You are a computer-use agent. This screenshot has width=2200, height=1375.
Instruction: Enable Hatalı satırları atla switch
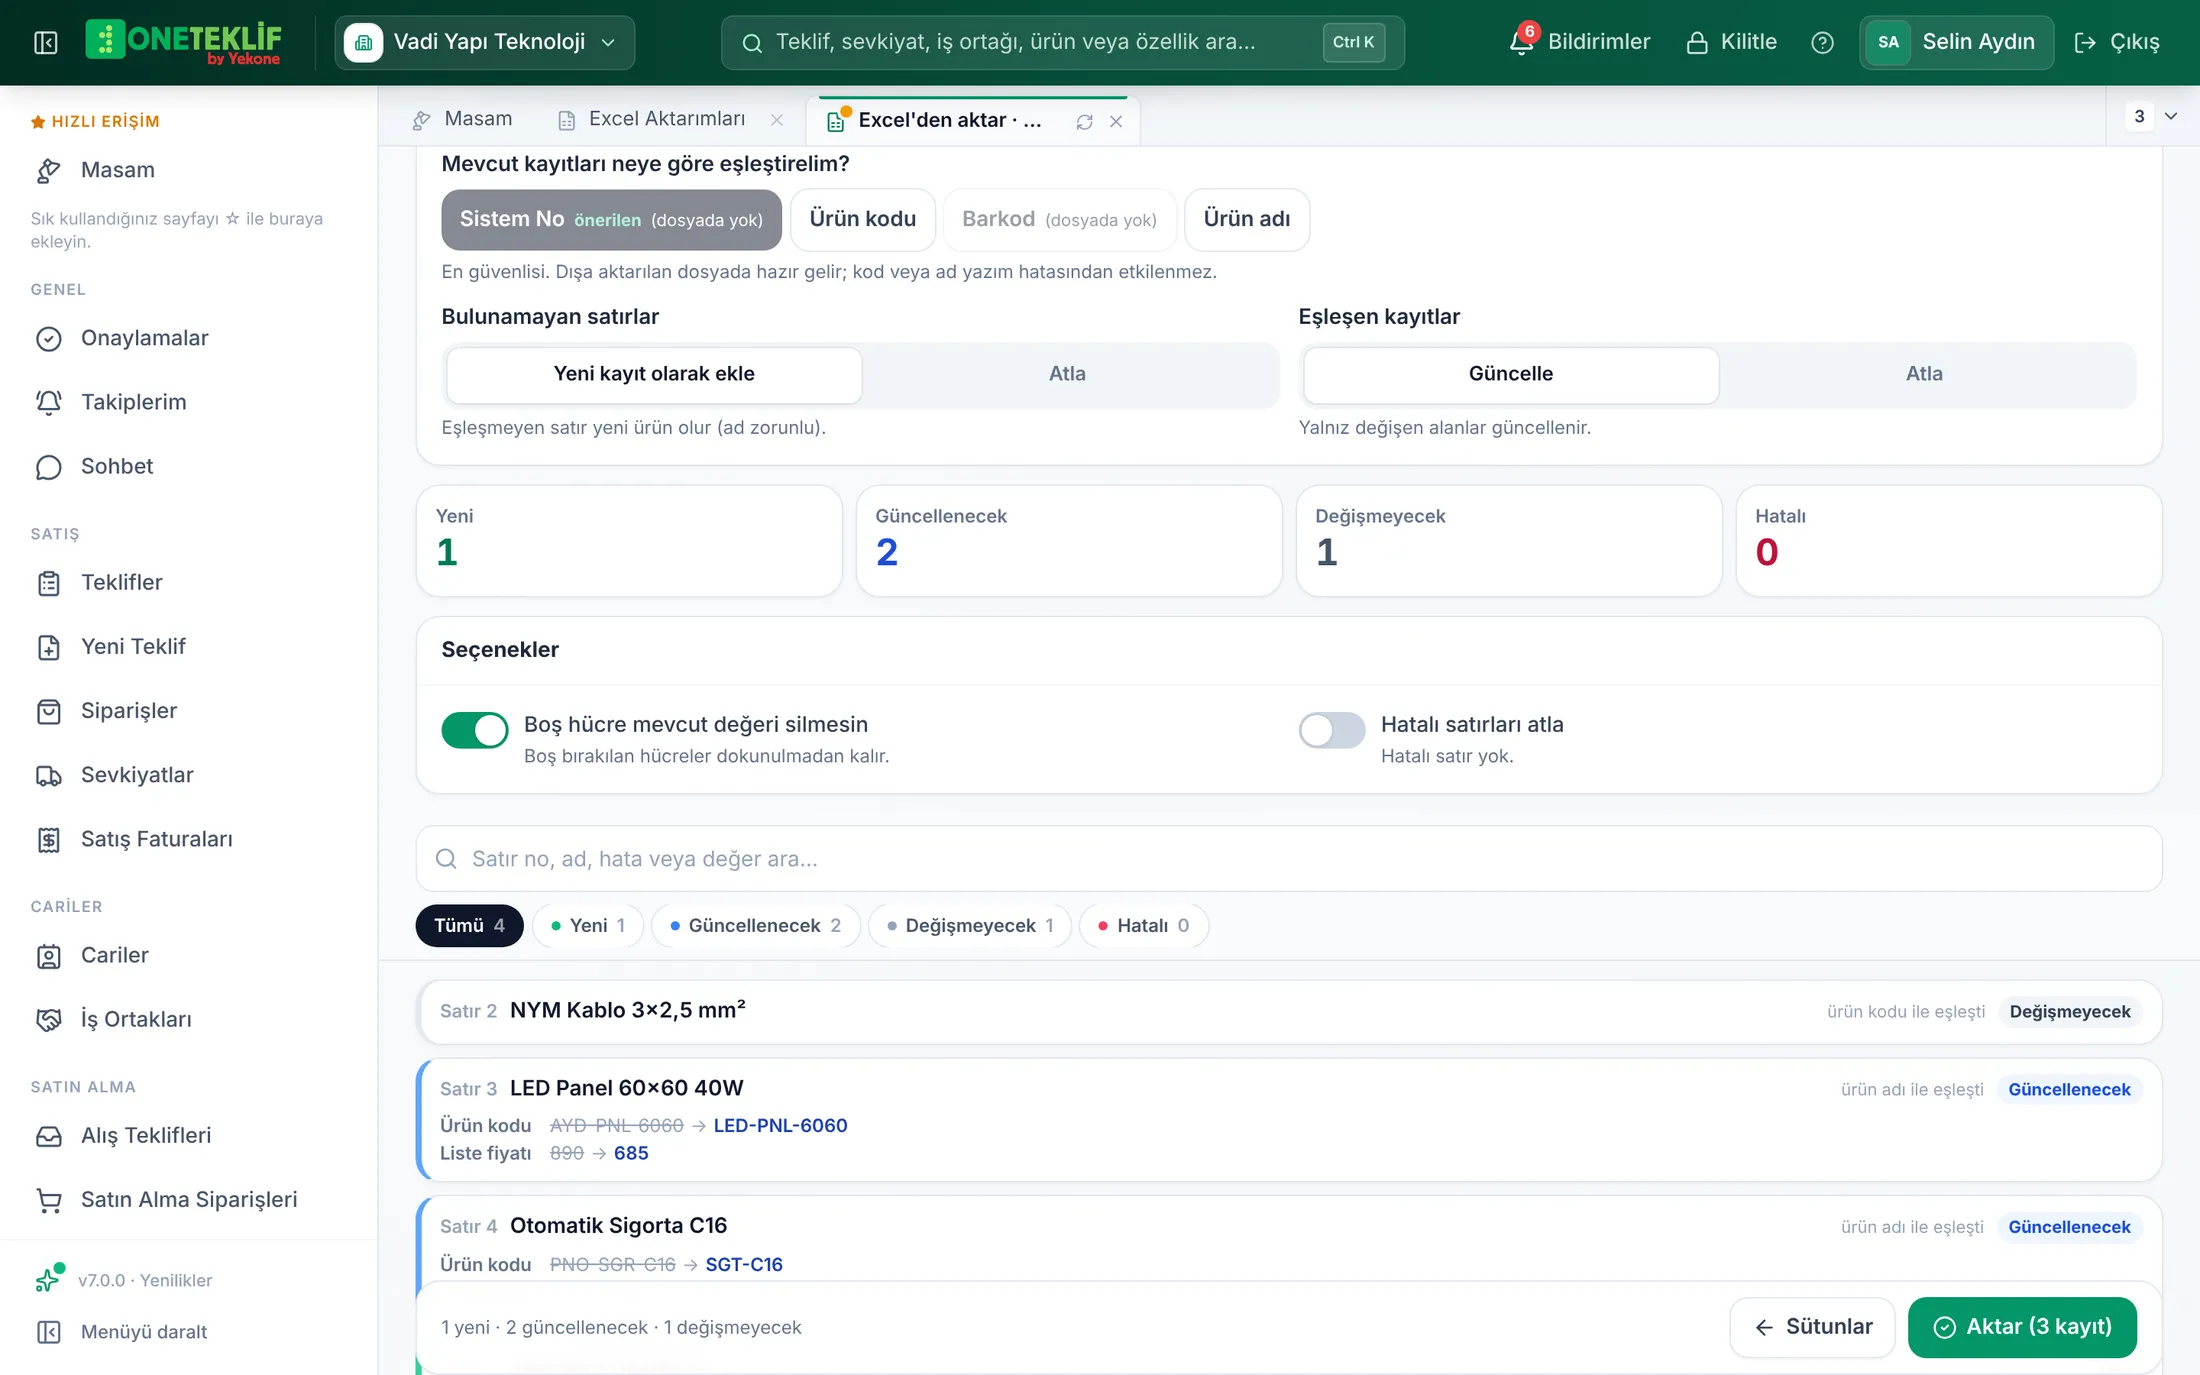(1332, 730)
